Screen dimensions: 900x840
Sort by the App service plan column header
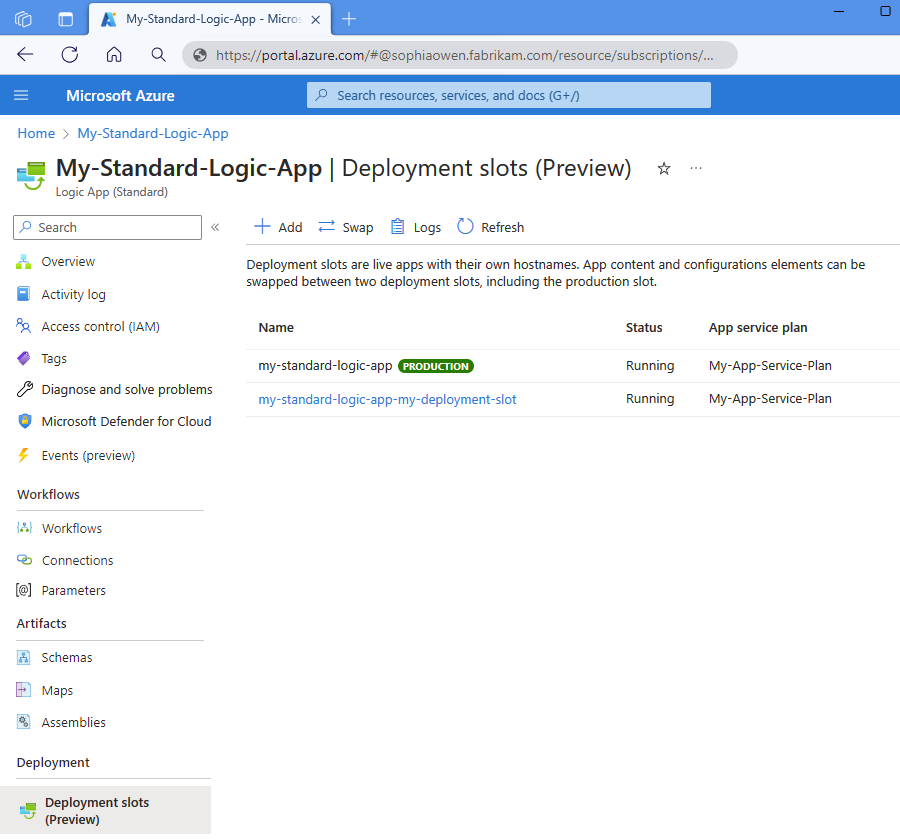click(x=758, y=328)
